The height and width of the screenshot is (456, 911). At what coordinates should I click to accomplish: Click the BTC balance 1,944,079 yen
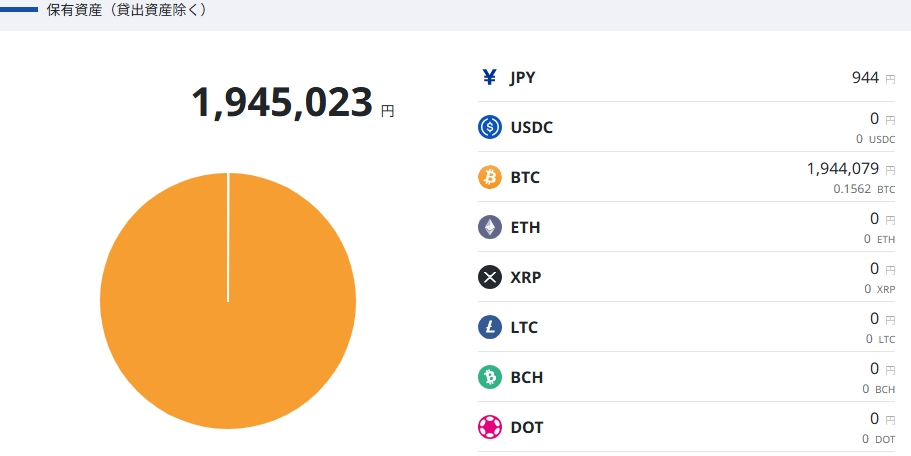(x=842, y=169)
